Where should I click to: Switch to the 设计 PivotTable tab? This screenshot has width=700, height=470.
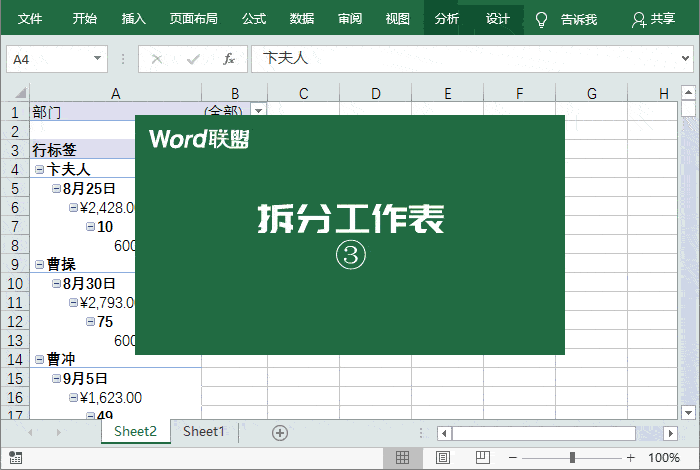tap(497, 19)
